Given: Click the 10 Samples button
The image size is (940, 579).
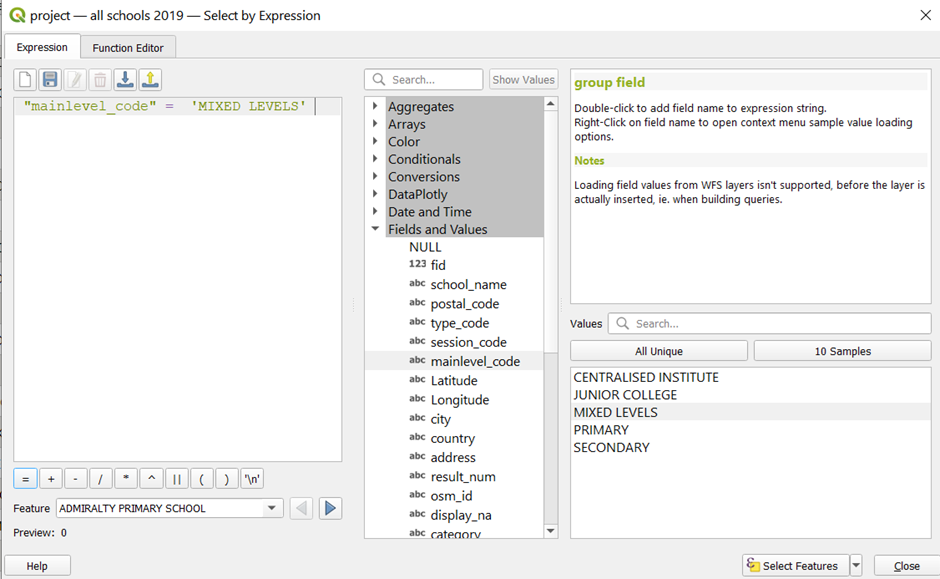Looking at the screenshot, I should [x=842, y=351].
